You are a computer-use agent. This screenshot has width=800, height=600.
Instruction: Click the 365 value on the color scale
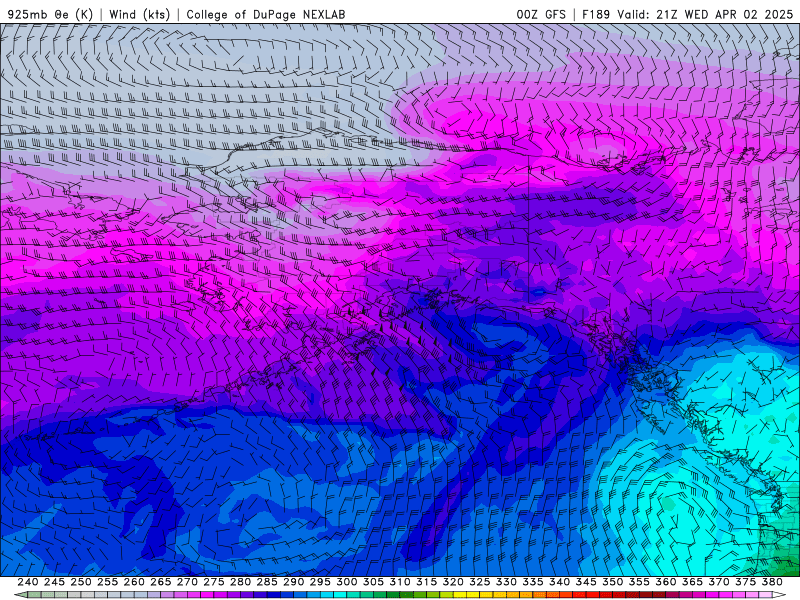click(692, 582)
